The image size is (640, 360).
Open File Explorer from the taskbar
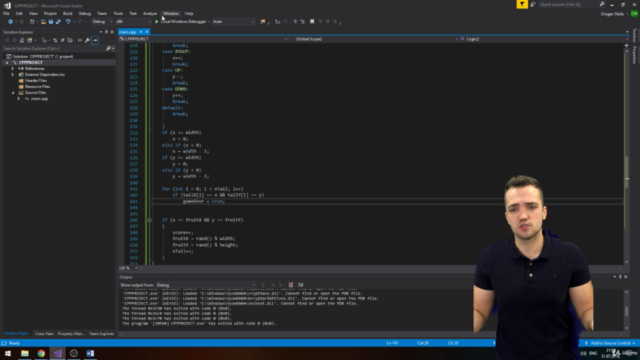[24, 353]
